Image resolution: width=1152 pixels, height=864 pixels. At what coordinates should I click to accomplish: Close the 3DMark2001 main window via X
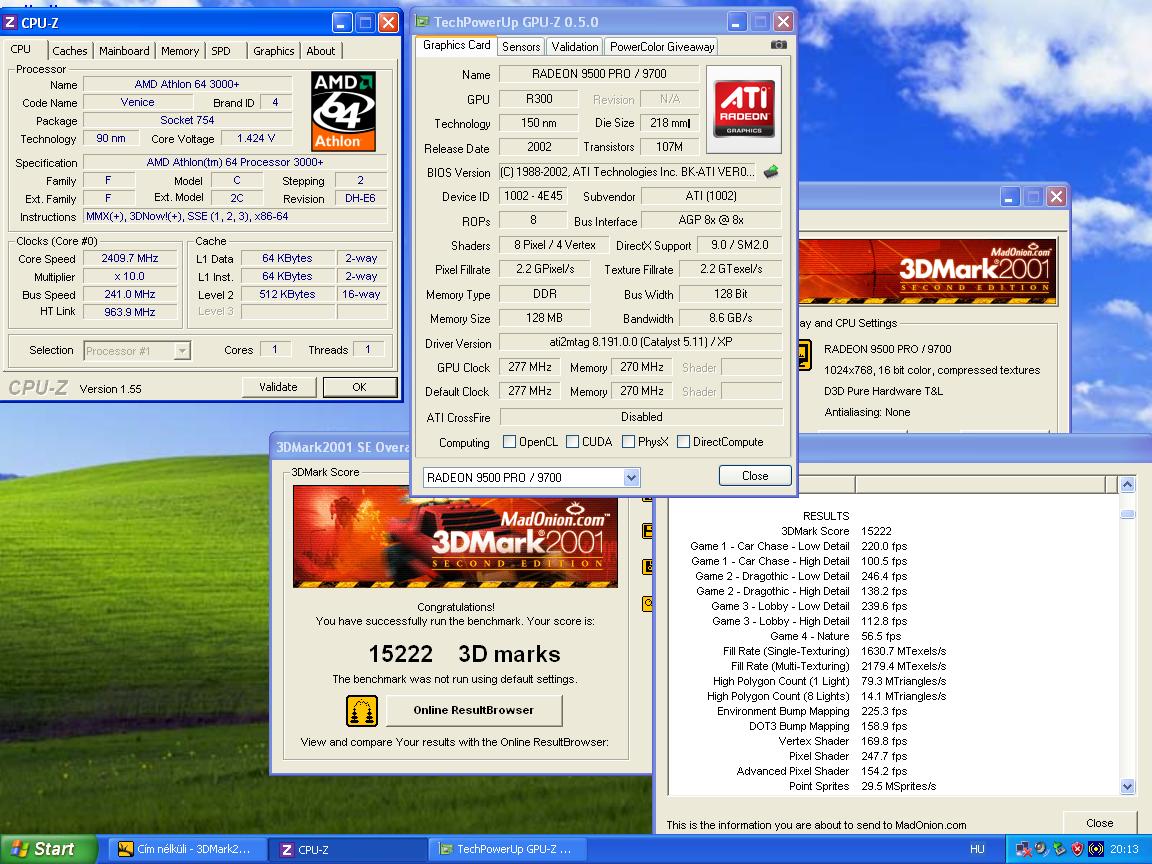(x=1056, y=196)
